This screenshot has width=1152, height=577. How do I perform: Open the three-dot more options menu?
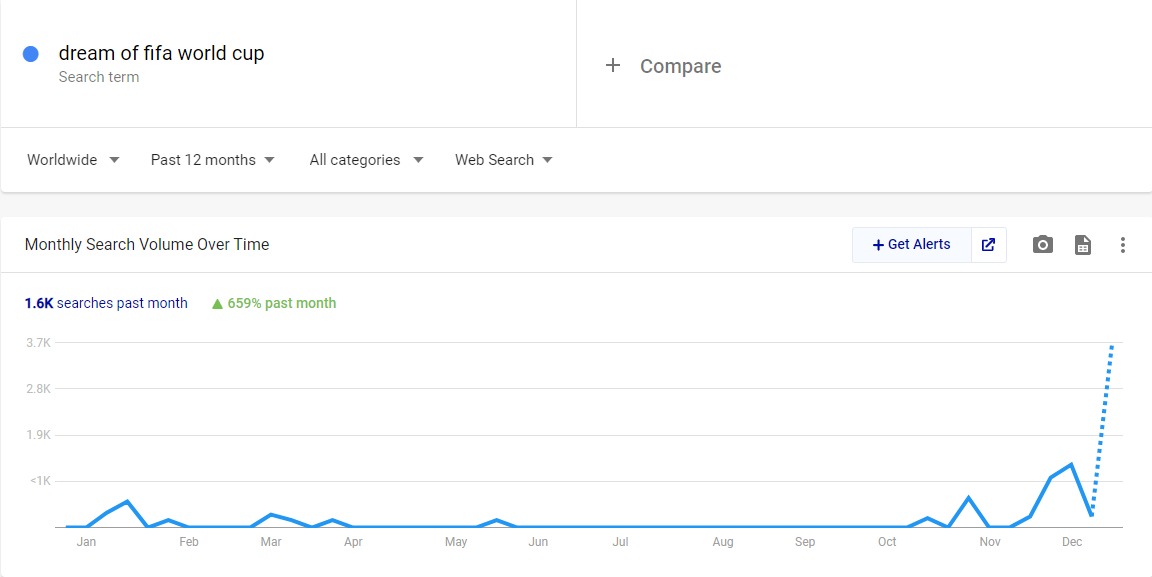pyautogui.click(x=1122, y=245)
